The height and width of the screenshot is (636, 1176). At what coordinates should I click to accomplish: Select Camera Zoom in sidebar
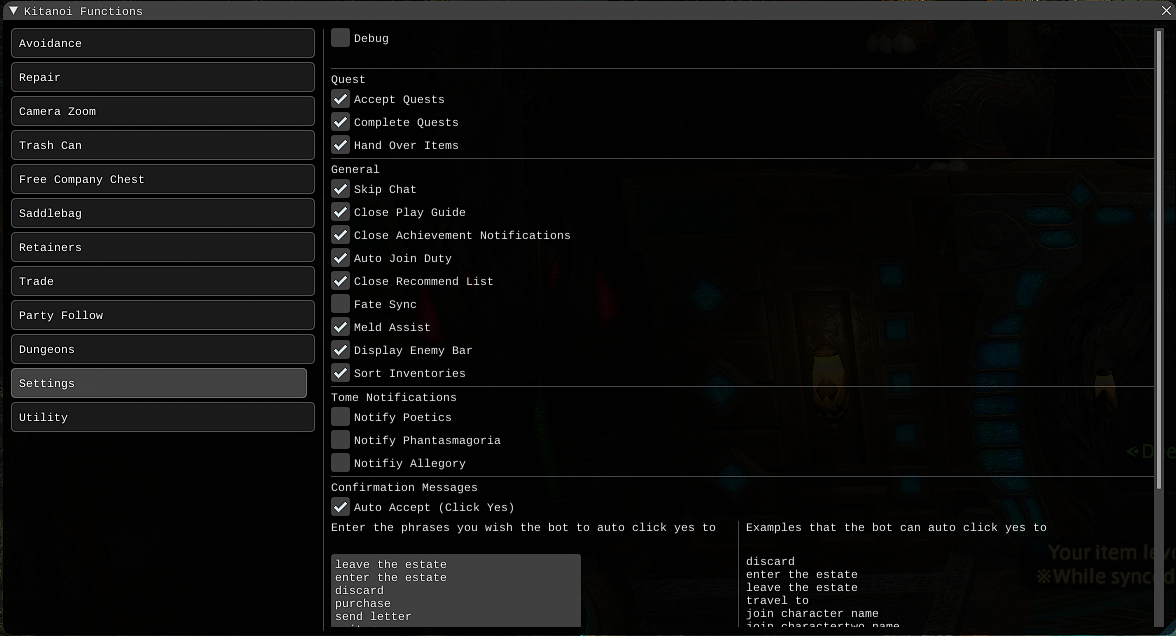pyautogui.click(x=162, y=111)
